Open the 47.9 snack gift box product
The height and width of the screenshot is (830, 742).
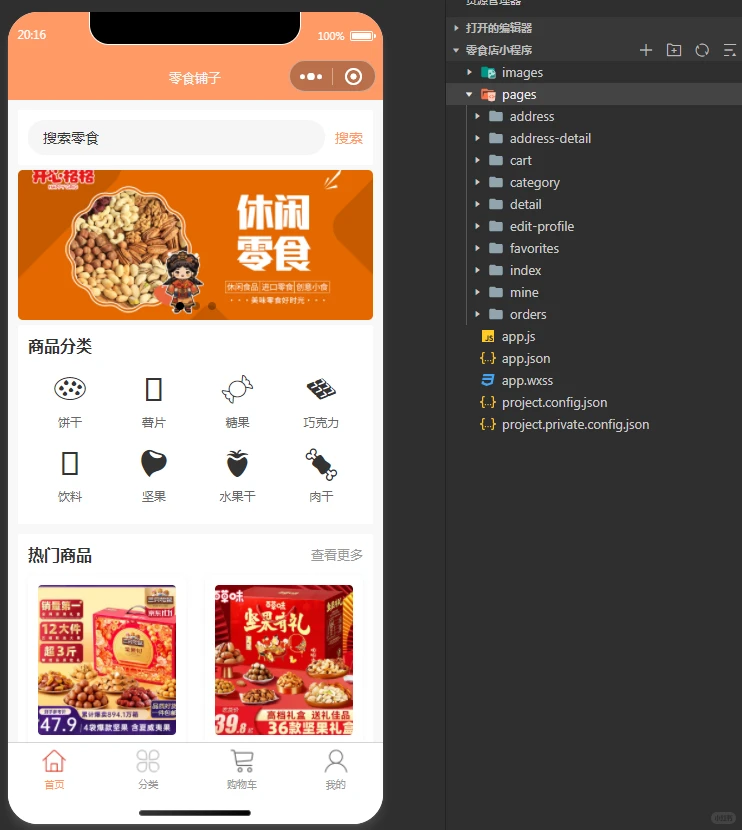[x=107, y=660]
